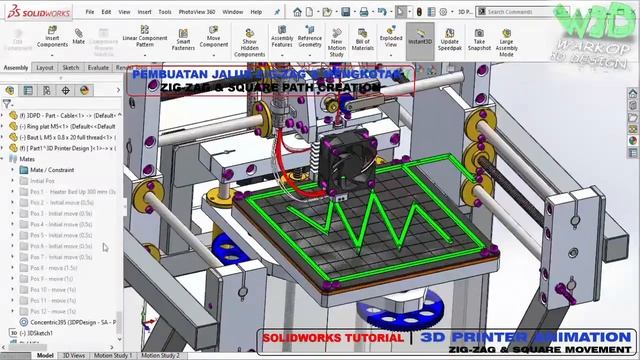
Task: Open the Tools menu
Action: (165, 12)
